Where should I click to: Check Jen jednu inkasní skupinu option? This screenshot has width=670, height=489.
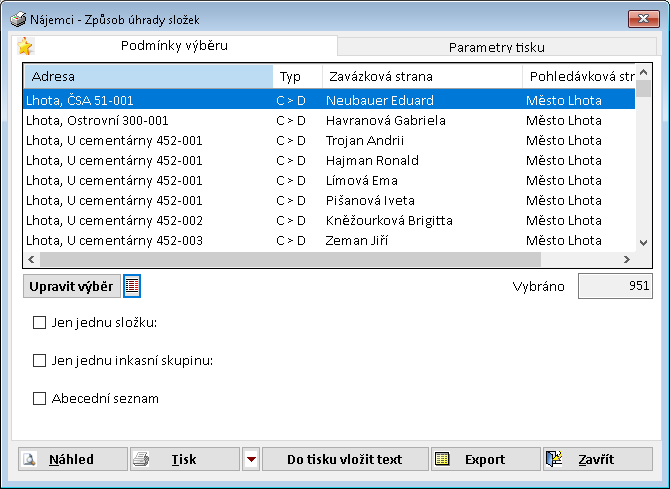40,360
